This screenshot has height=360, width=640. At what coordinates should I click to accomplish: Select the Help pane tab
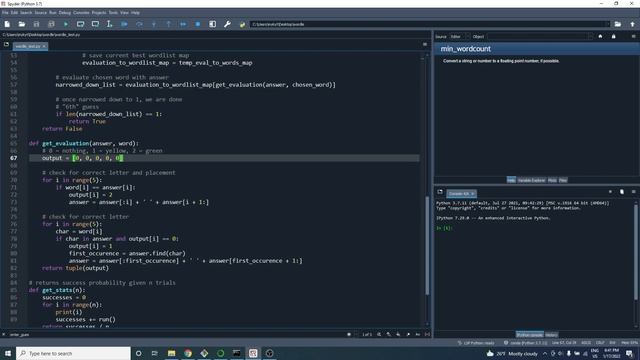pos(511,180)
